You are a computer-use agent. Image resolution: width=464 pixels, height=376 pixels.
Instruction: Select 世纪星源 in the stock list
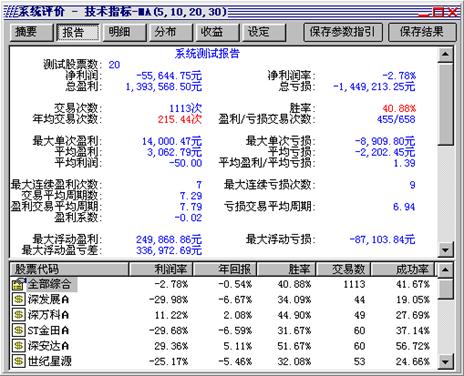pyautogui.click(x=50, y=361)
